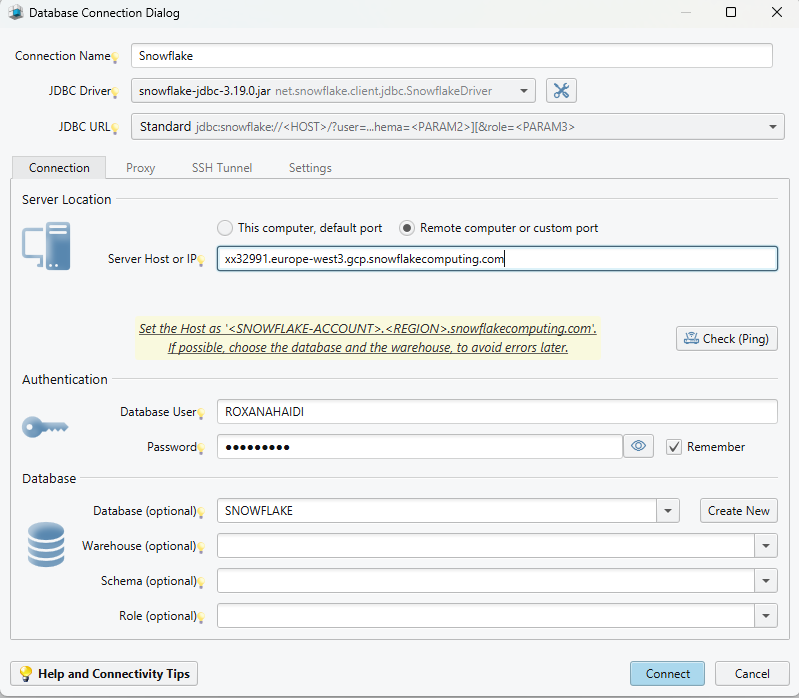Open the Warehouse dropdown list
The image size is (799, 698).
(x=766, y=546)
